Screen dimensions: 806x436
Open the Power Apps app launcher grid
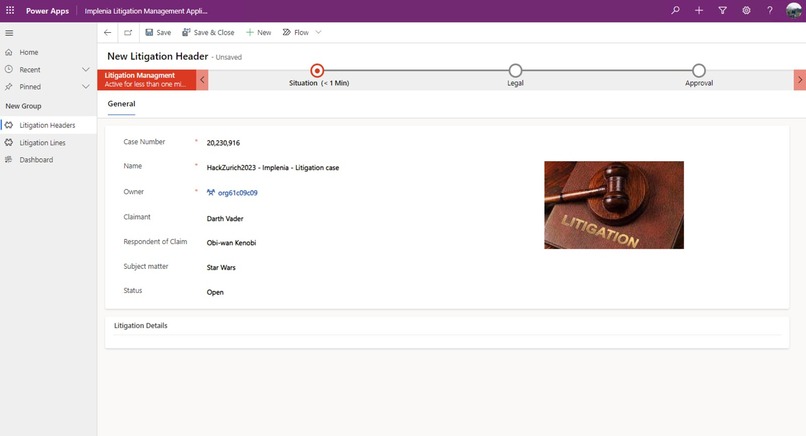[x=10, y=10]
